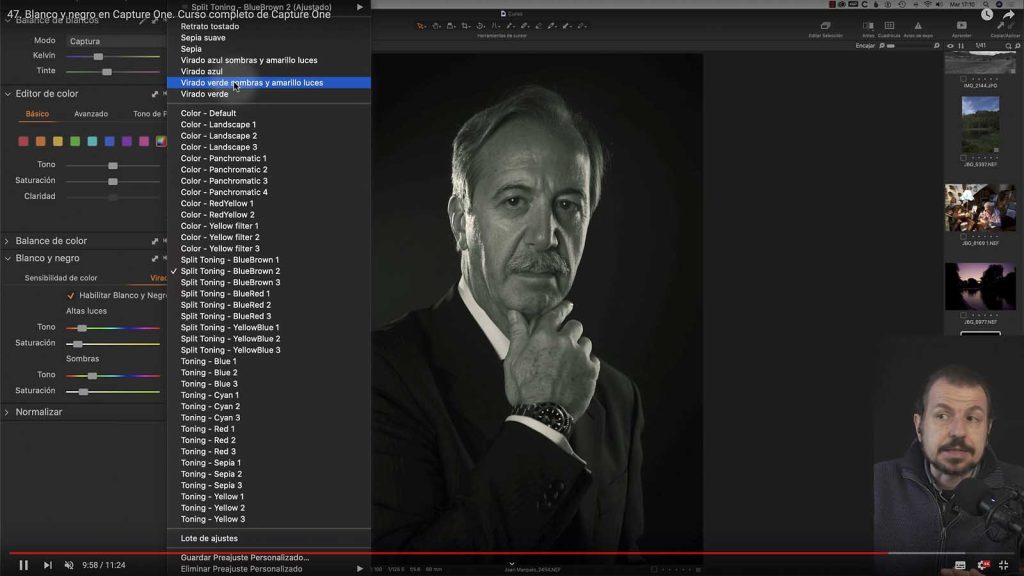This screenshot has width=1024, height=576.
Task: Open the Modo Captura dropdown
Action: pos(116,40)
